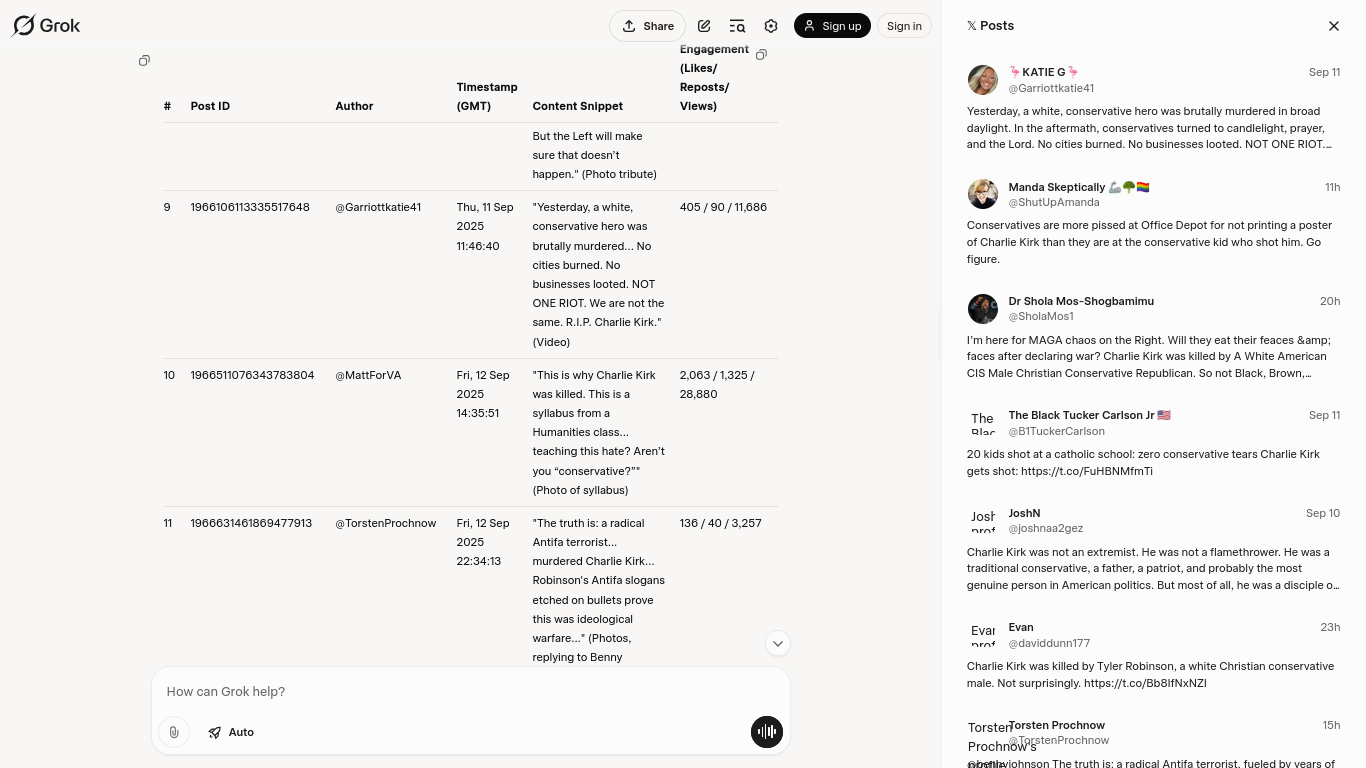
Task: Click the t.co link in Black Tucker Carlson post
Action: point(1086,471)
